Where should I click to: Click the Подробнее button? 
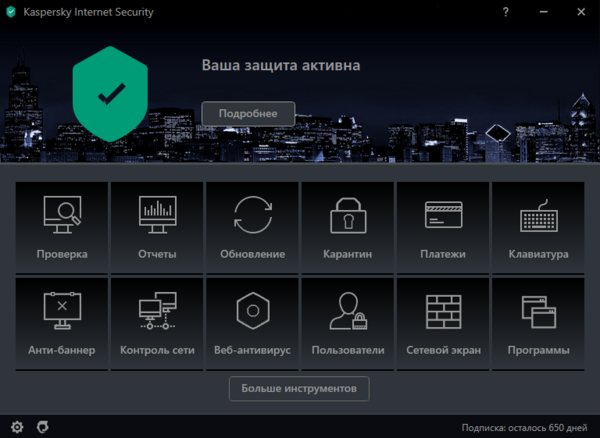tap(249, 113)
